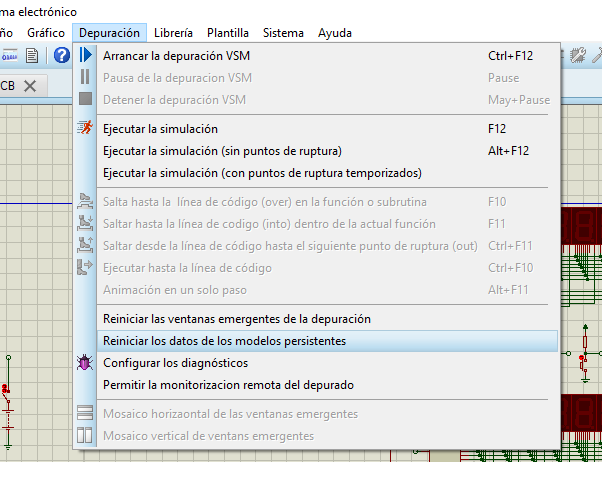This screenshot has height=480, width=602.
Task: Click the blue step-play icon for Arrancar
Action: (85, 55)
